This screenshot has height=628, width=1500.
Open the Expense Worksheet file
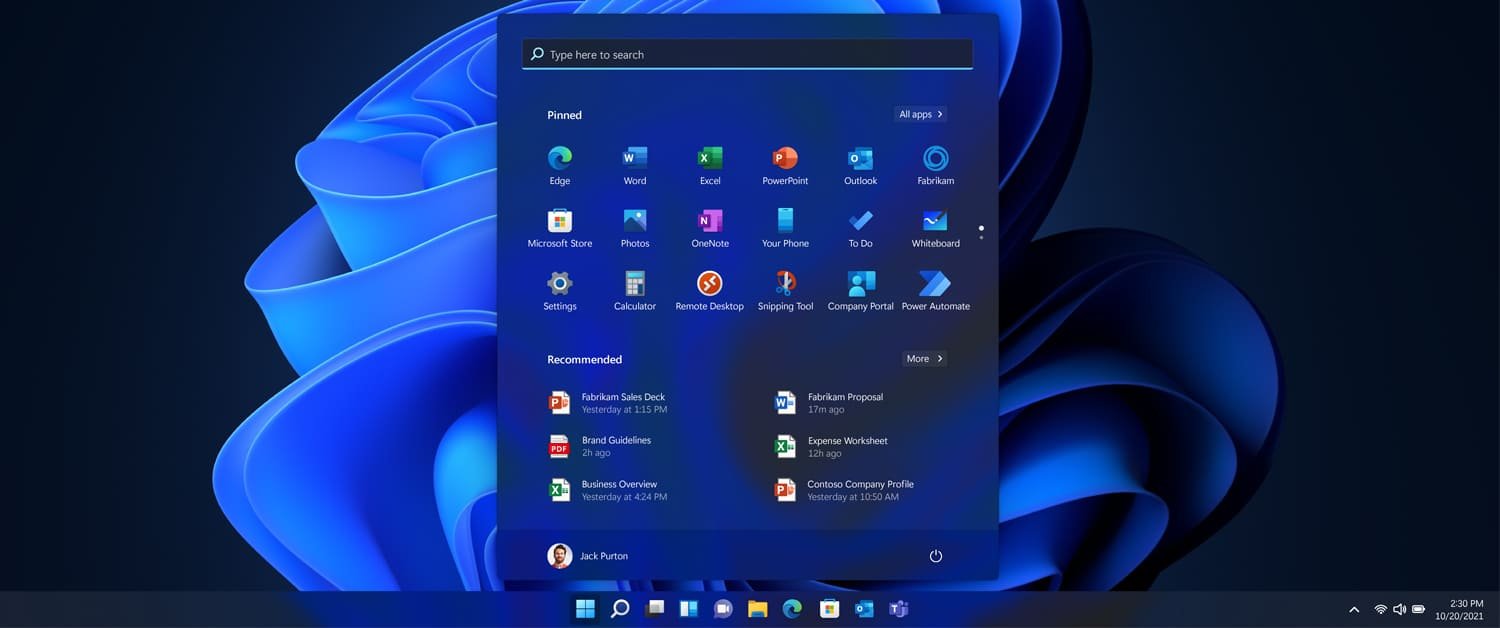click(832, 446)
